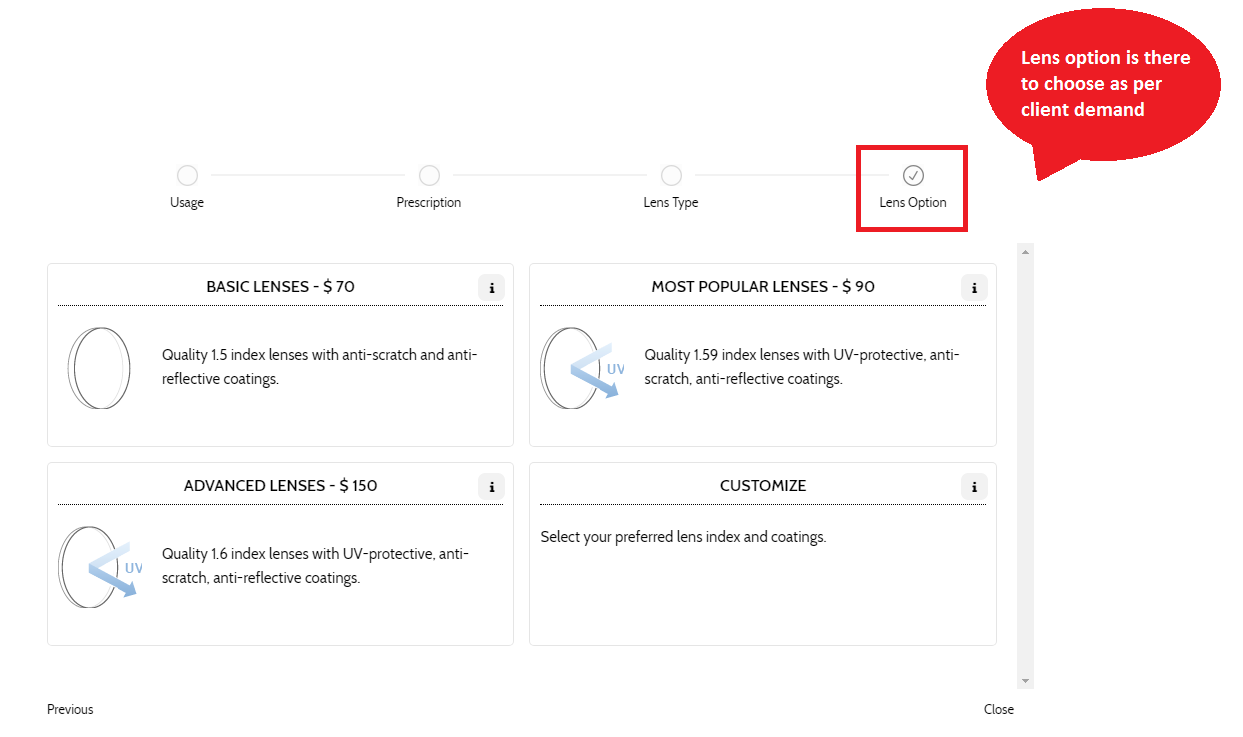1243x737 pixels.
Task: Close the lens selection dialog
Action: pos(999,709)
